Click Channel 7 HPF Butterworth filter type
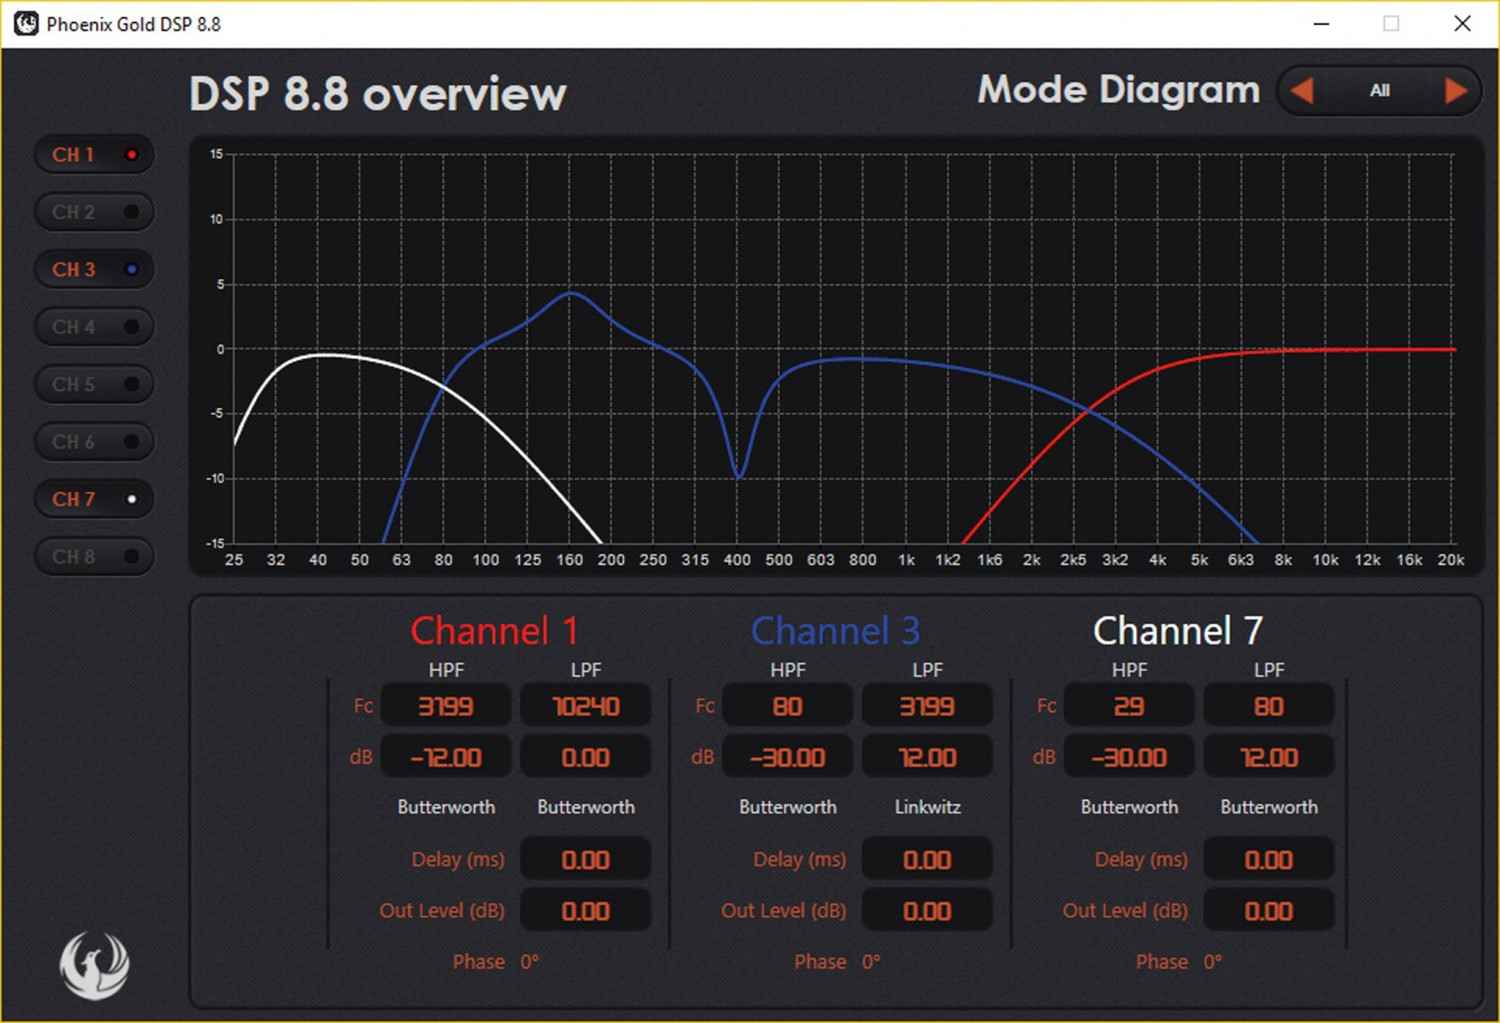Screen dimensions: 1500x1023 (x=1129, y=807)
